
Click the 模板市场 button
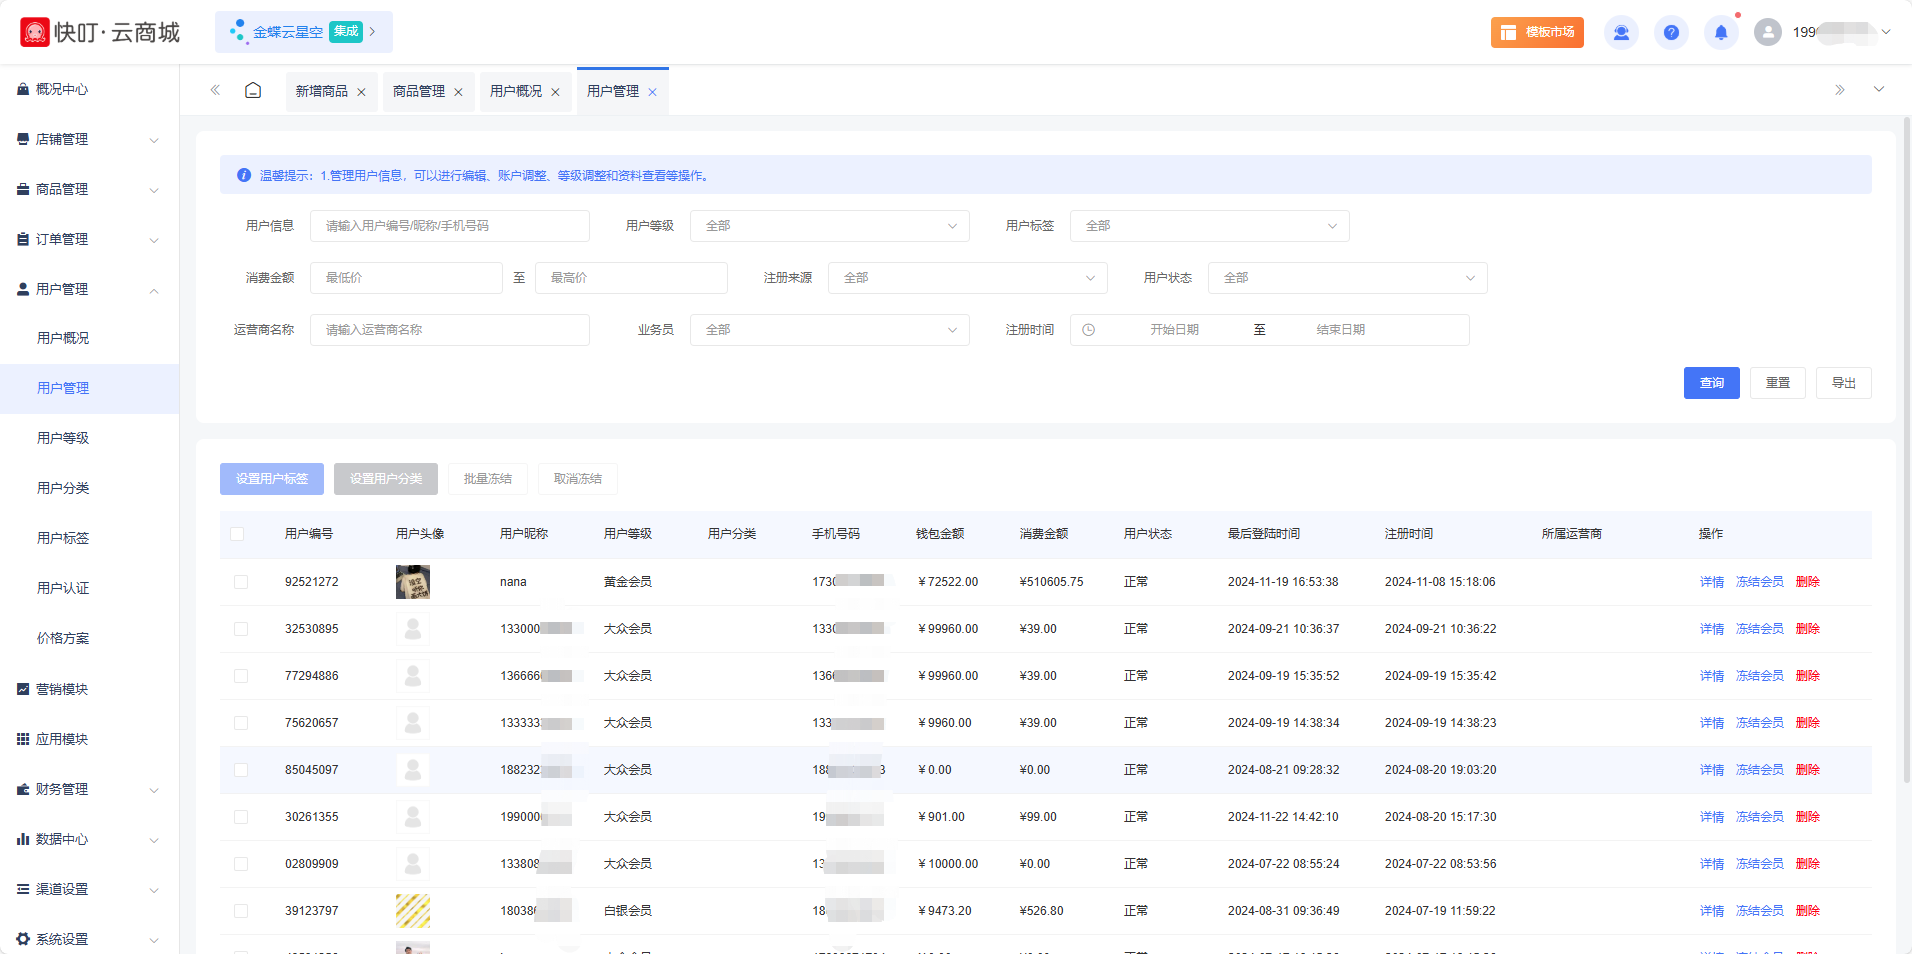(x=1536, y=33)
